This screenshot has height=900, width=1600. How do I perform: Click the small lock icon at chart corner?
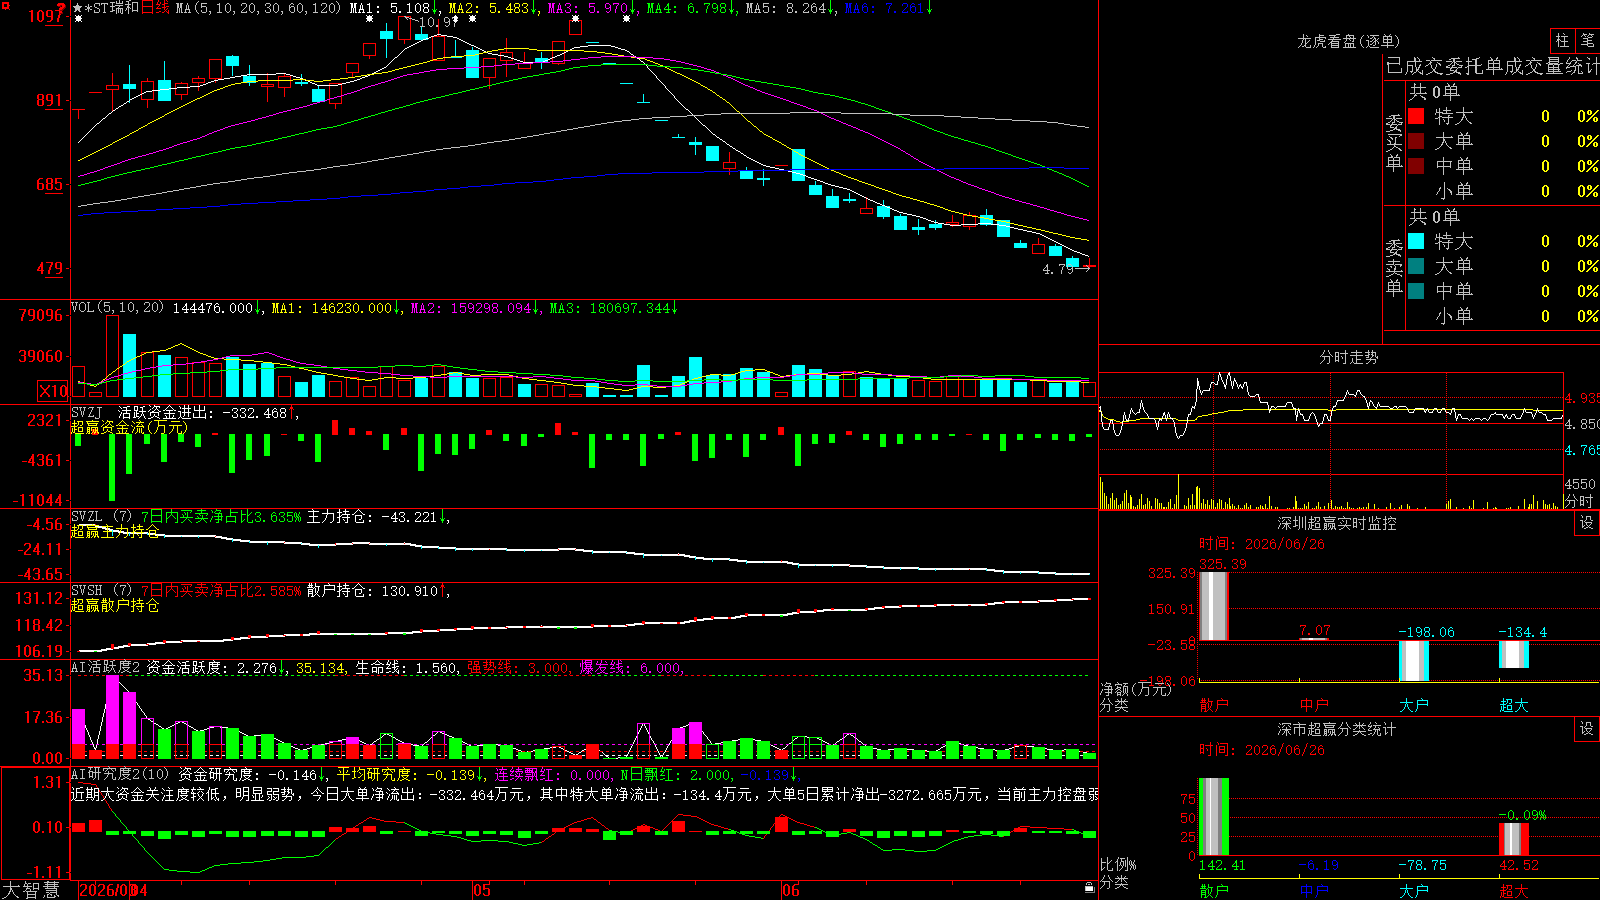pos(1090,887)
